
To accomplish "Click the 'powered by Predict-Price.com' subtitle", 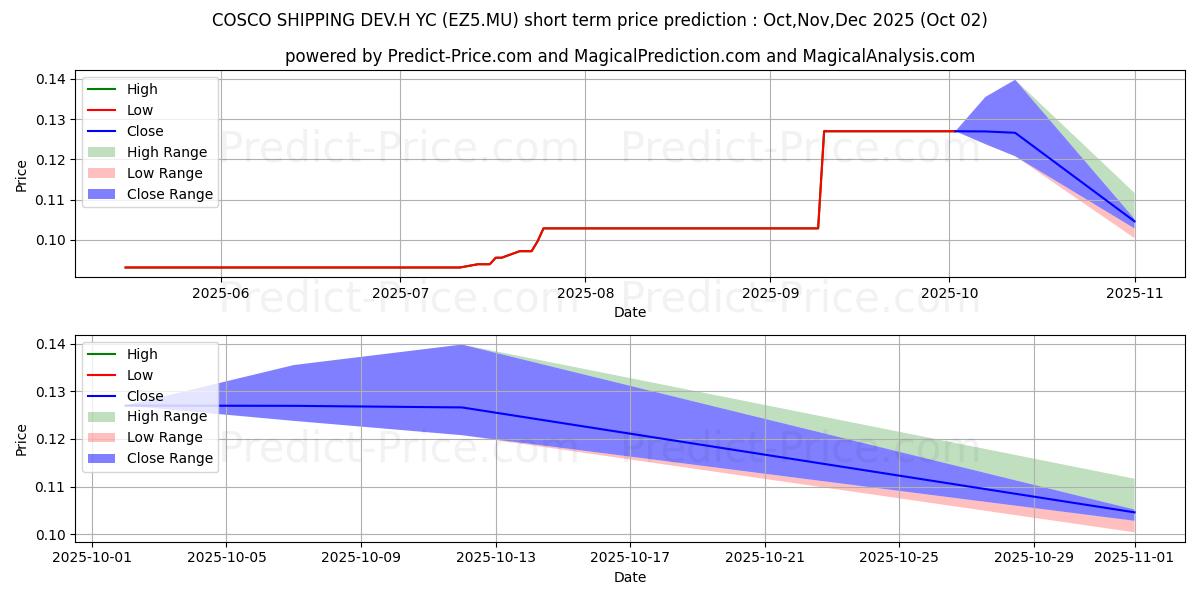I will point(630,56).
